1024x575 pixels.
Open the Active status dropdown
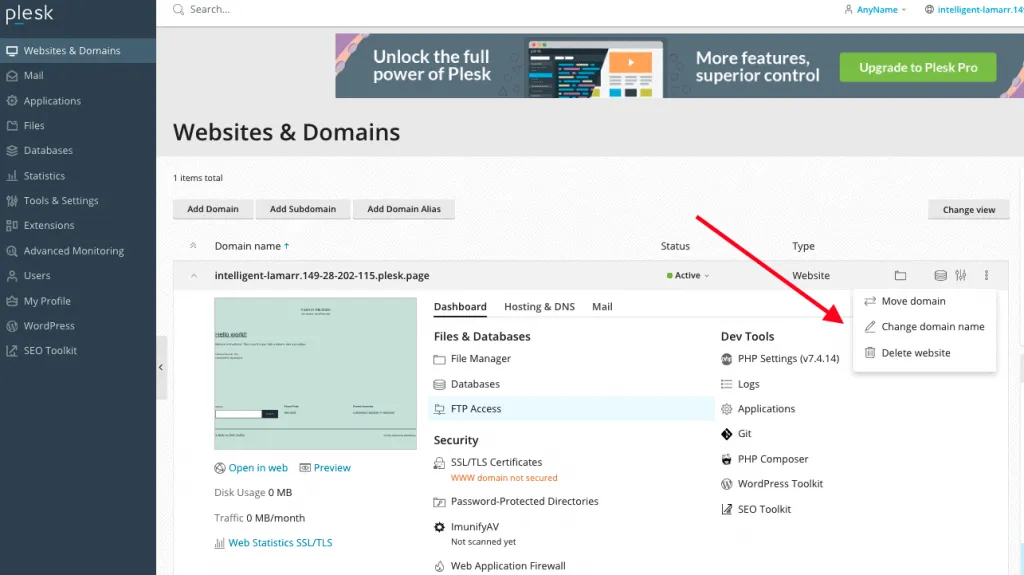(688, 276)
